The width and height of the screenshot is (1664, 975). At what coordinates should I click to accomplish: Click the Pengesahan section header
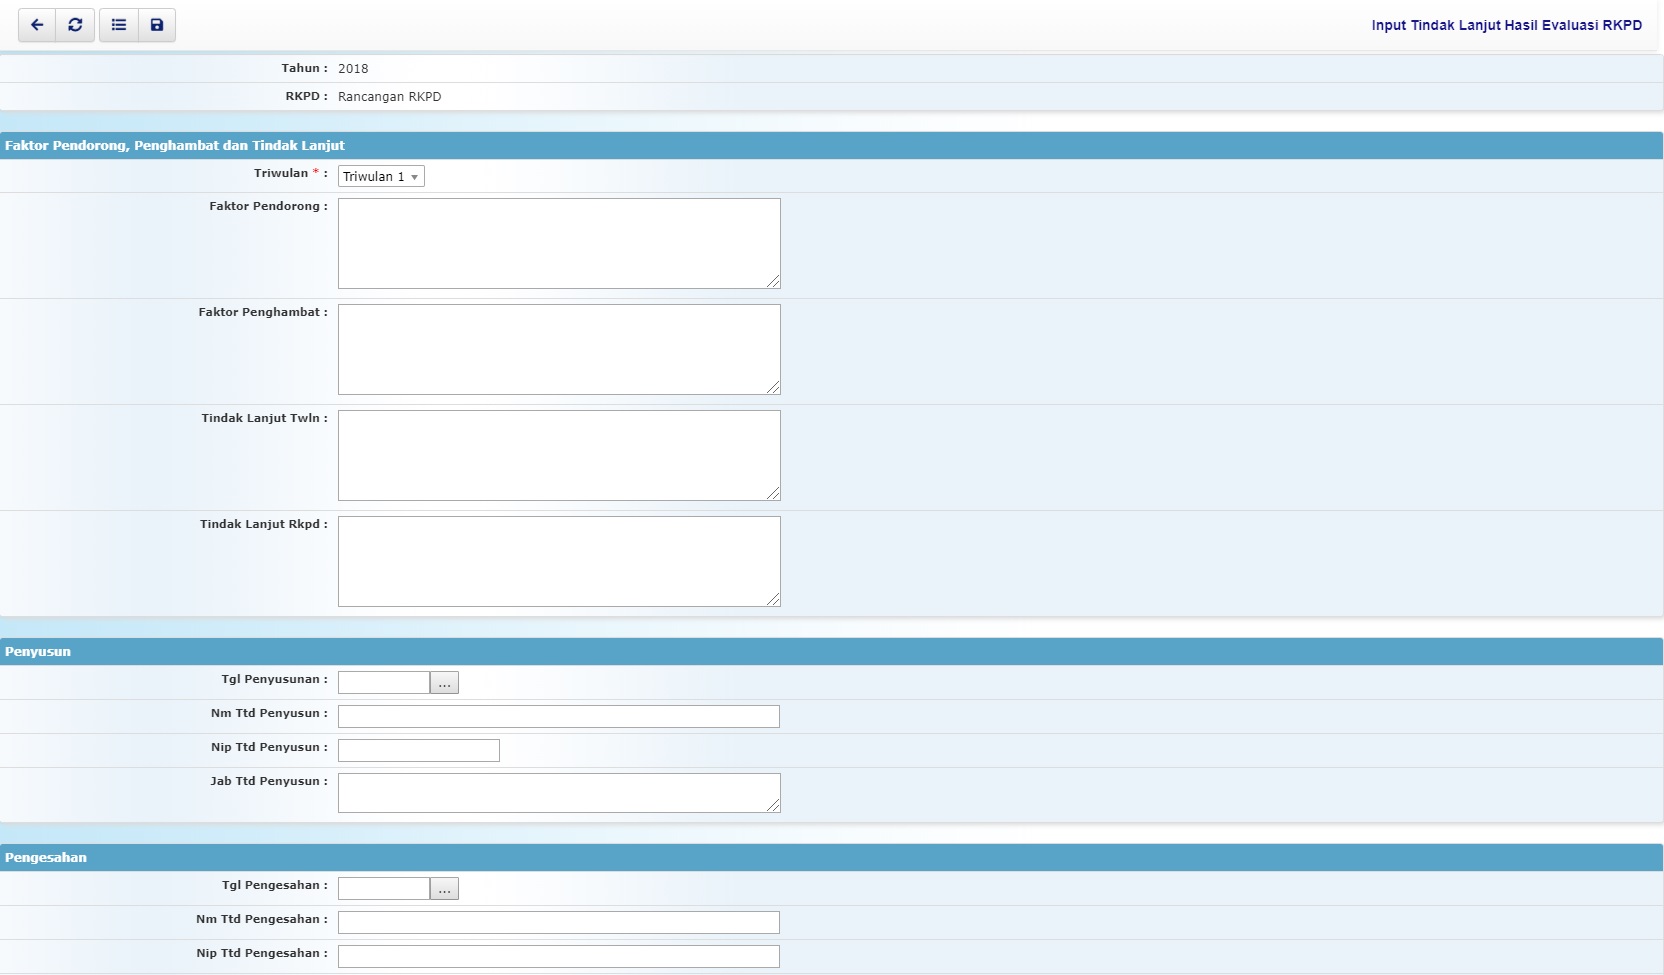[45, 858]
